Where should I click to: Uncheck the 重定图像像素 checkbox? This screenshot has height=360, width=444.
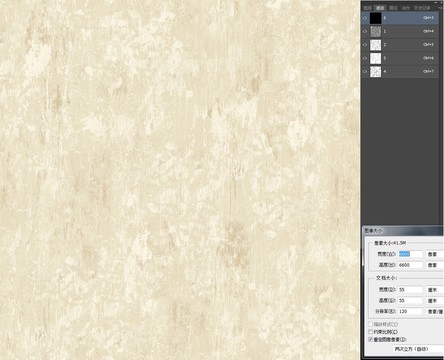370,339
